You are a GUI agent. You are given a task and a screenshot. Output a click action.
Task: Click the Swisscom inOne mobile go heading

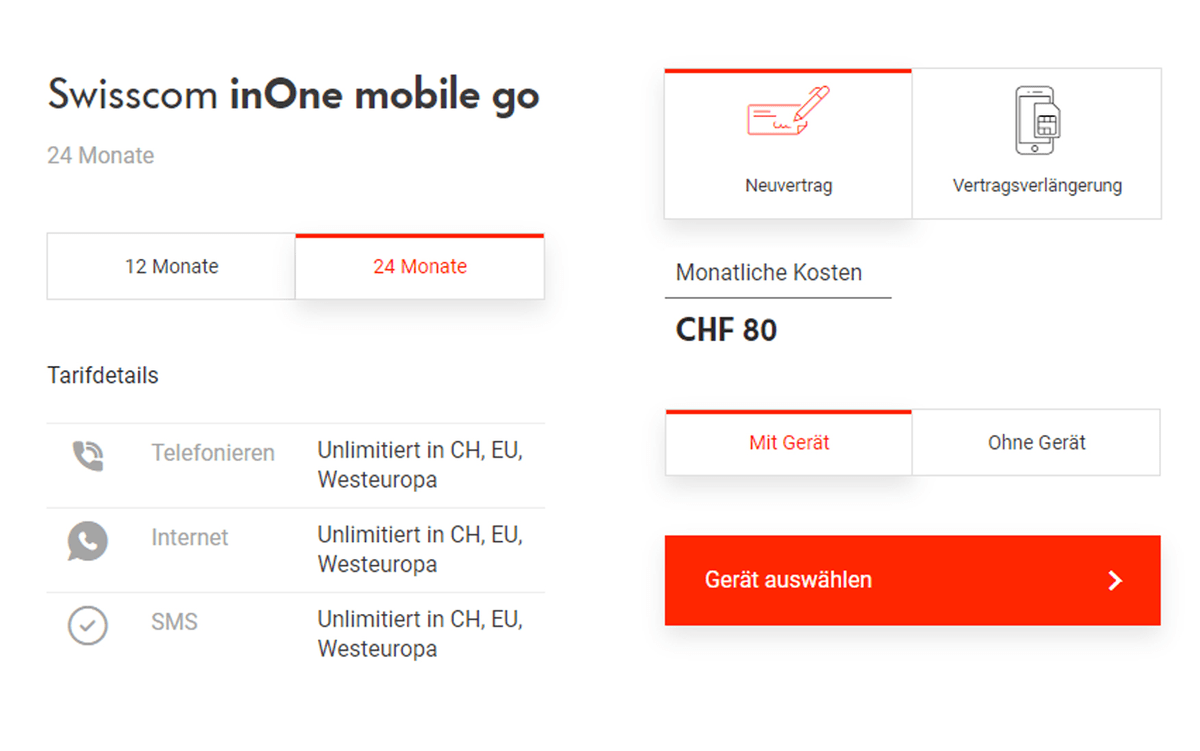(293, 96)
